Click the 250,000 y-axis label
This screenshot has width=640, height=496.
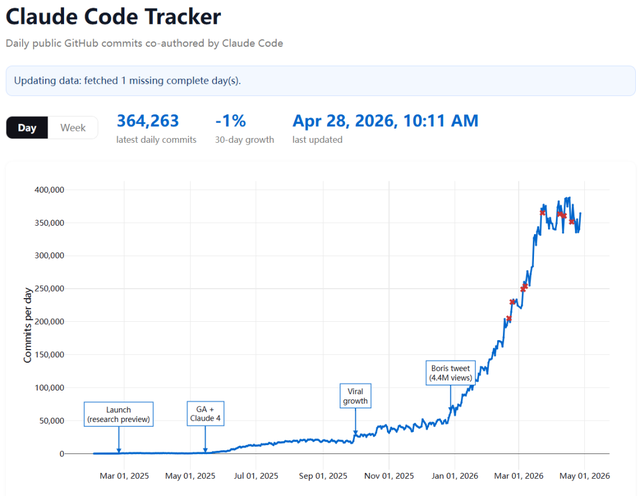coord(49,289)
